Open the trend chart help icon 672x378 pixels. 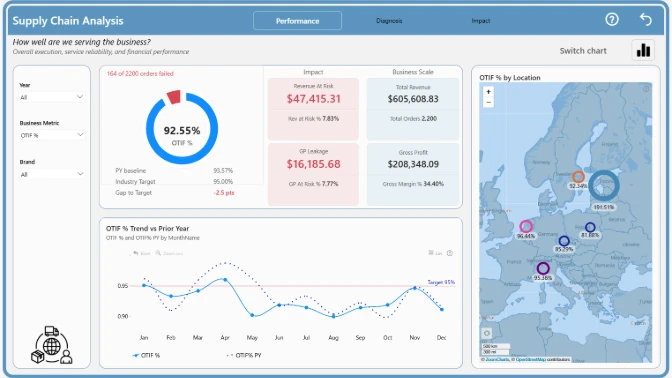450,253
